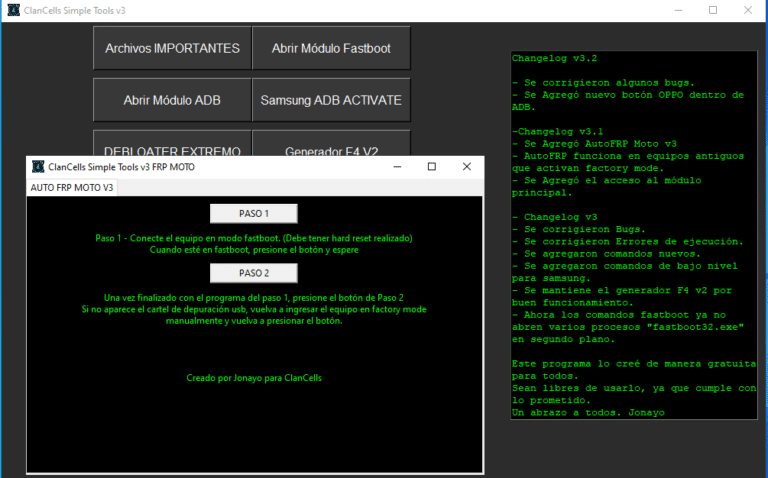The height and width of the screenshot is (478, 768).
Task: Close the FRP MOTO window
Action: click(x=467, y=167)
